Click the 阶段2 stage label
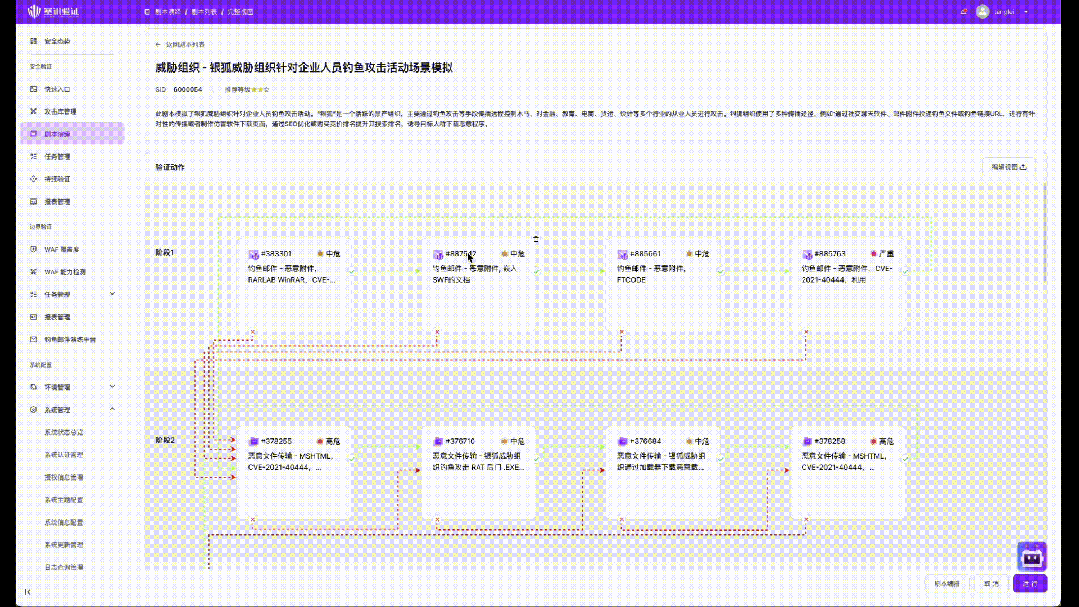Image resolution: width=1079 pixels, height=607 pixels. (164, 440)
